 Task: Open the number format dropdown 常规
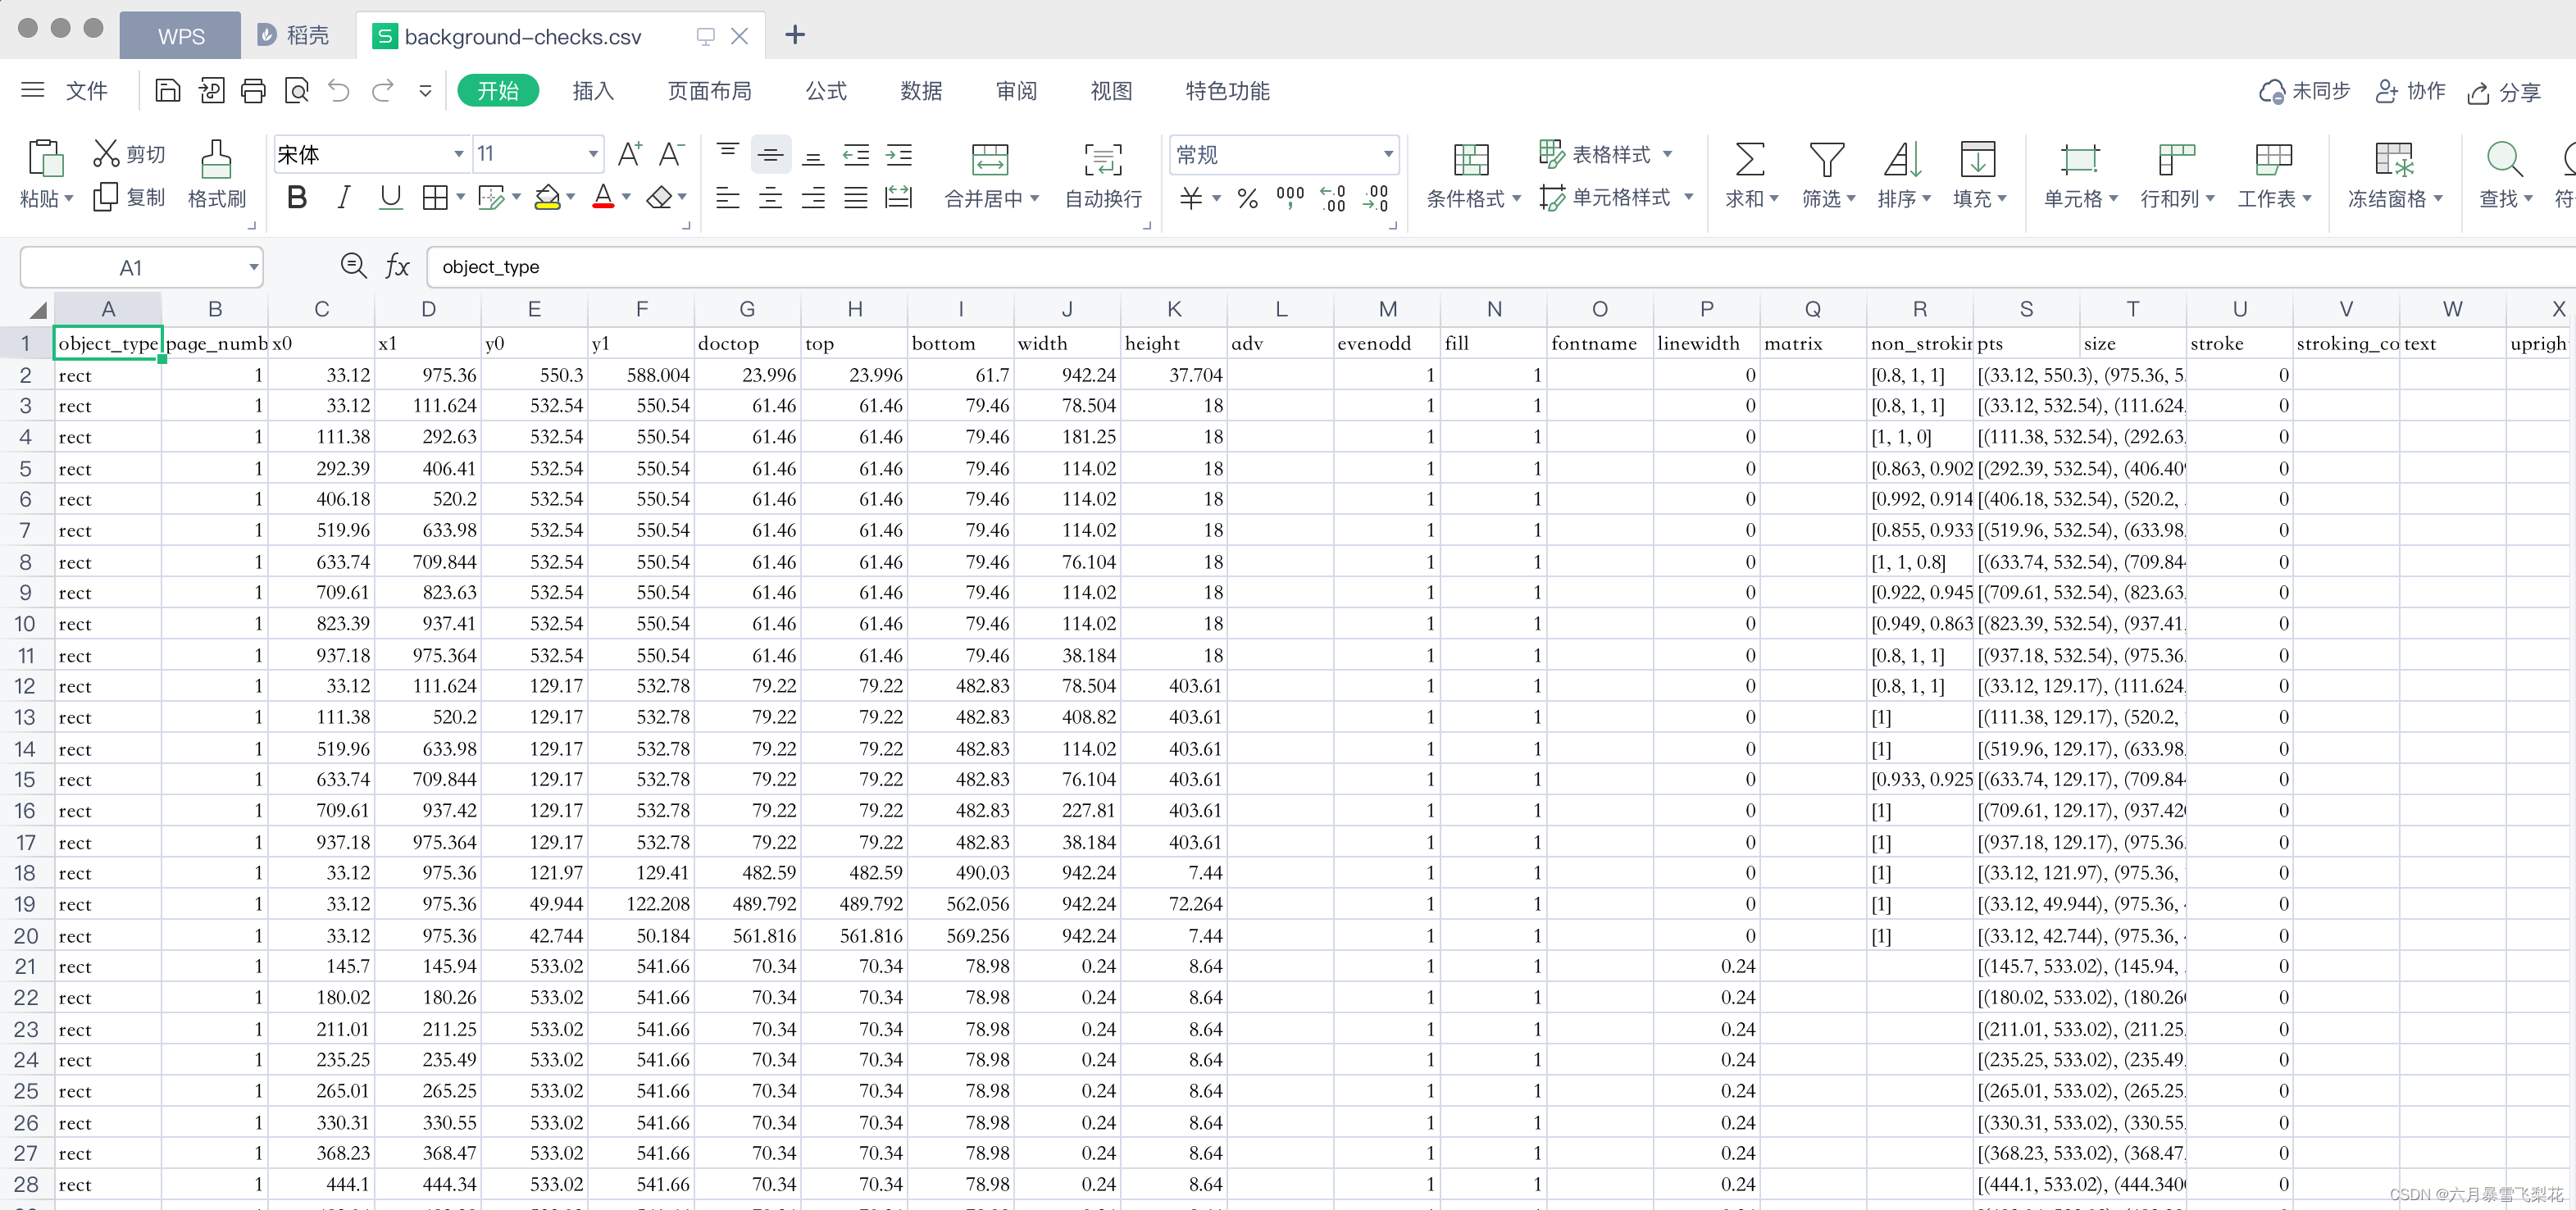point(1388,154)
